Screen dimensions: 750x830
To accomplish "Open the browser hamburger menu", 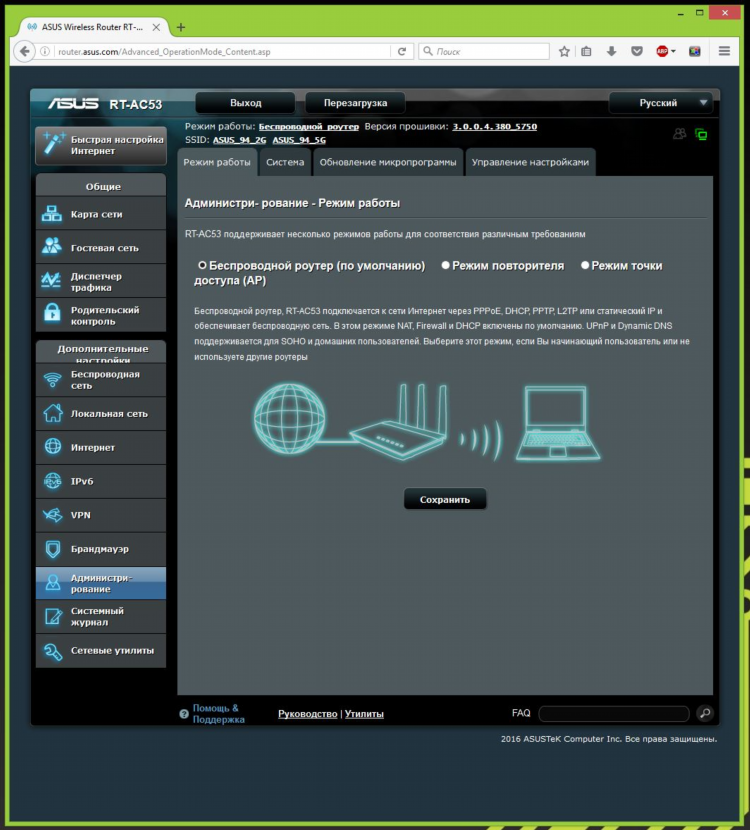I will pyautogui.click(x=724, y=51).
